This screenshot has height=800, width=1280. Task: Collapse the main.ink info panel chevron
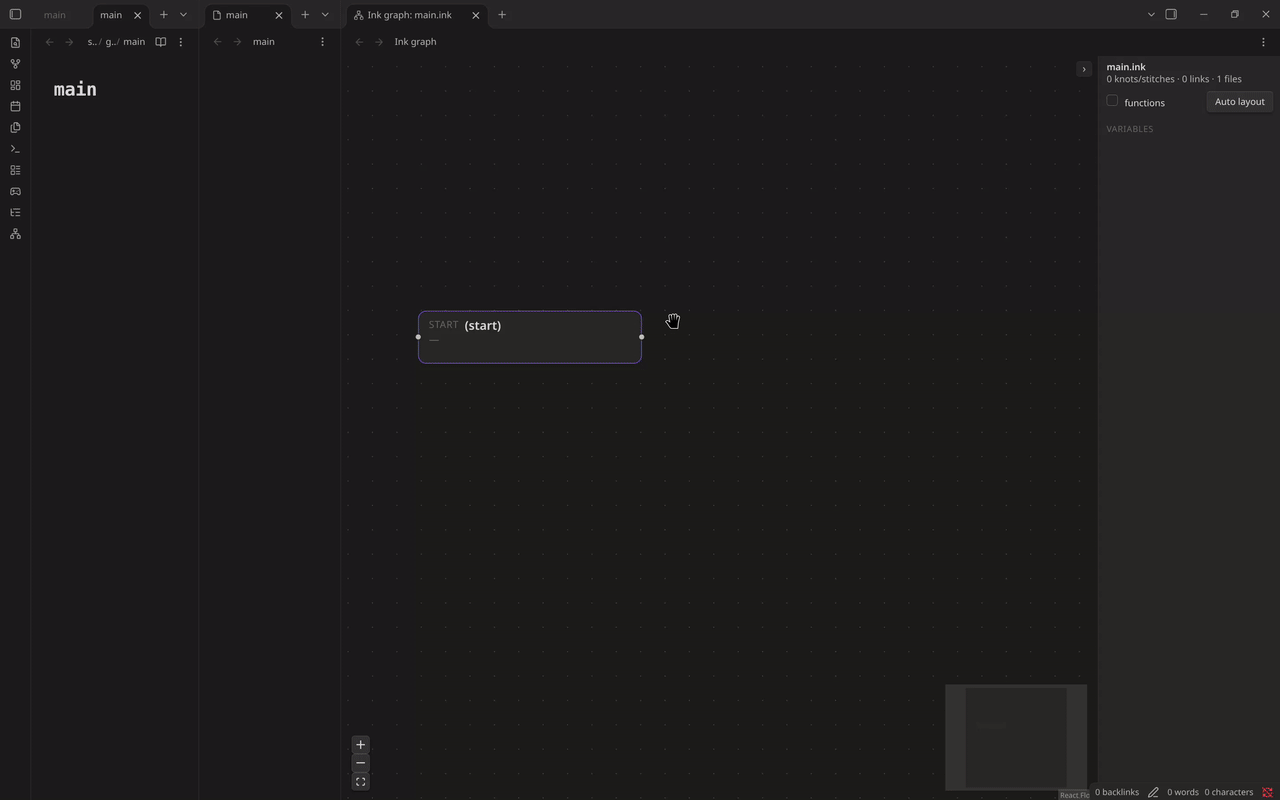click(x=1084, y=69)
